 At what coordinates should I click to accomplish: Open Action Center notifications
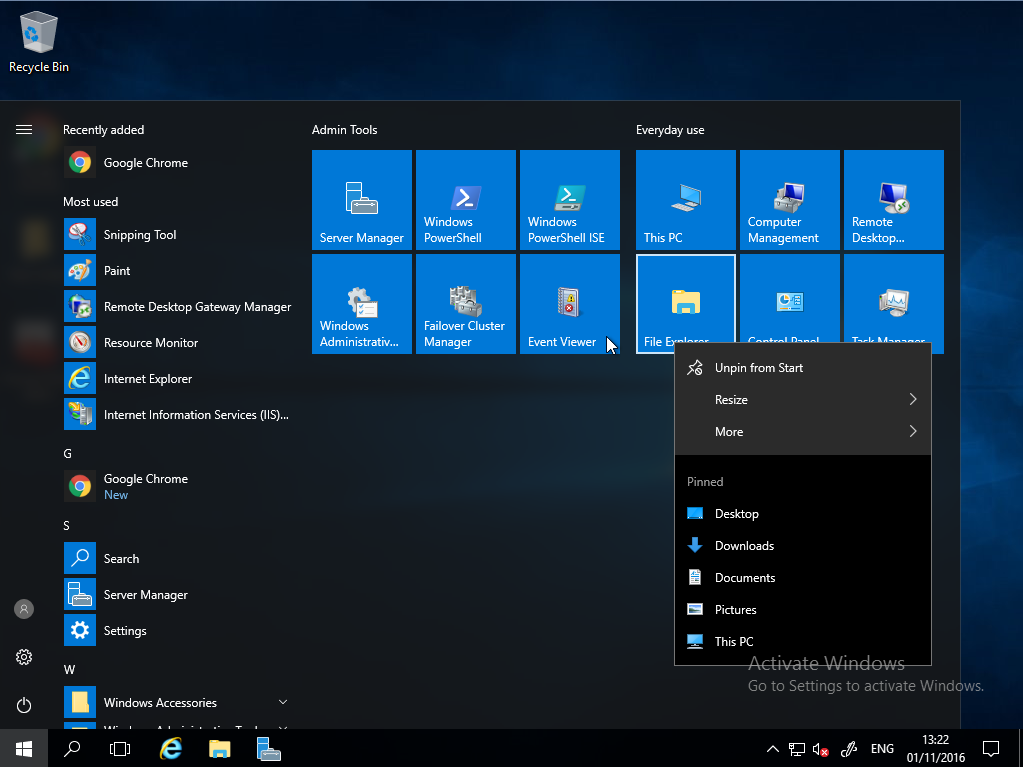pos(991,749)
